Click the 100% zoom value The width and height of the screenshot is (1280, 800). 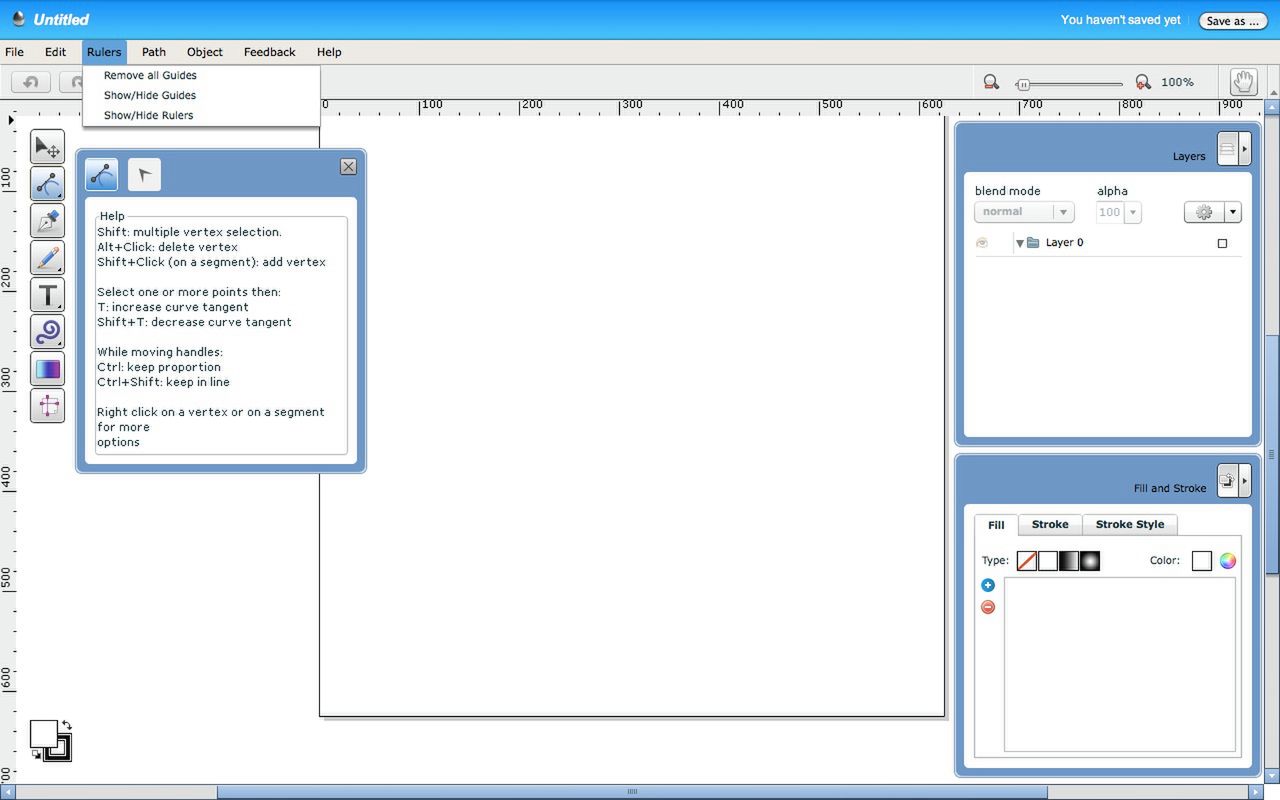(1177, 82)
